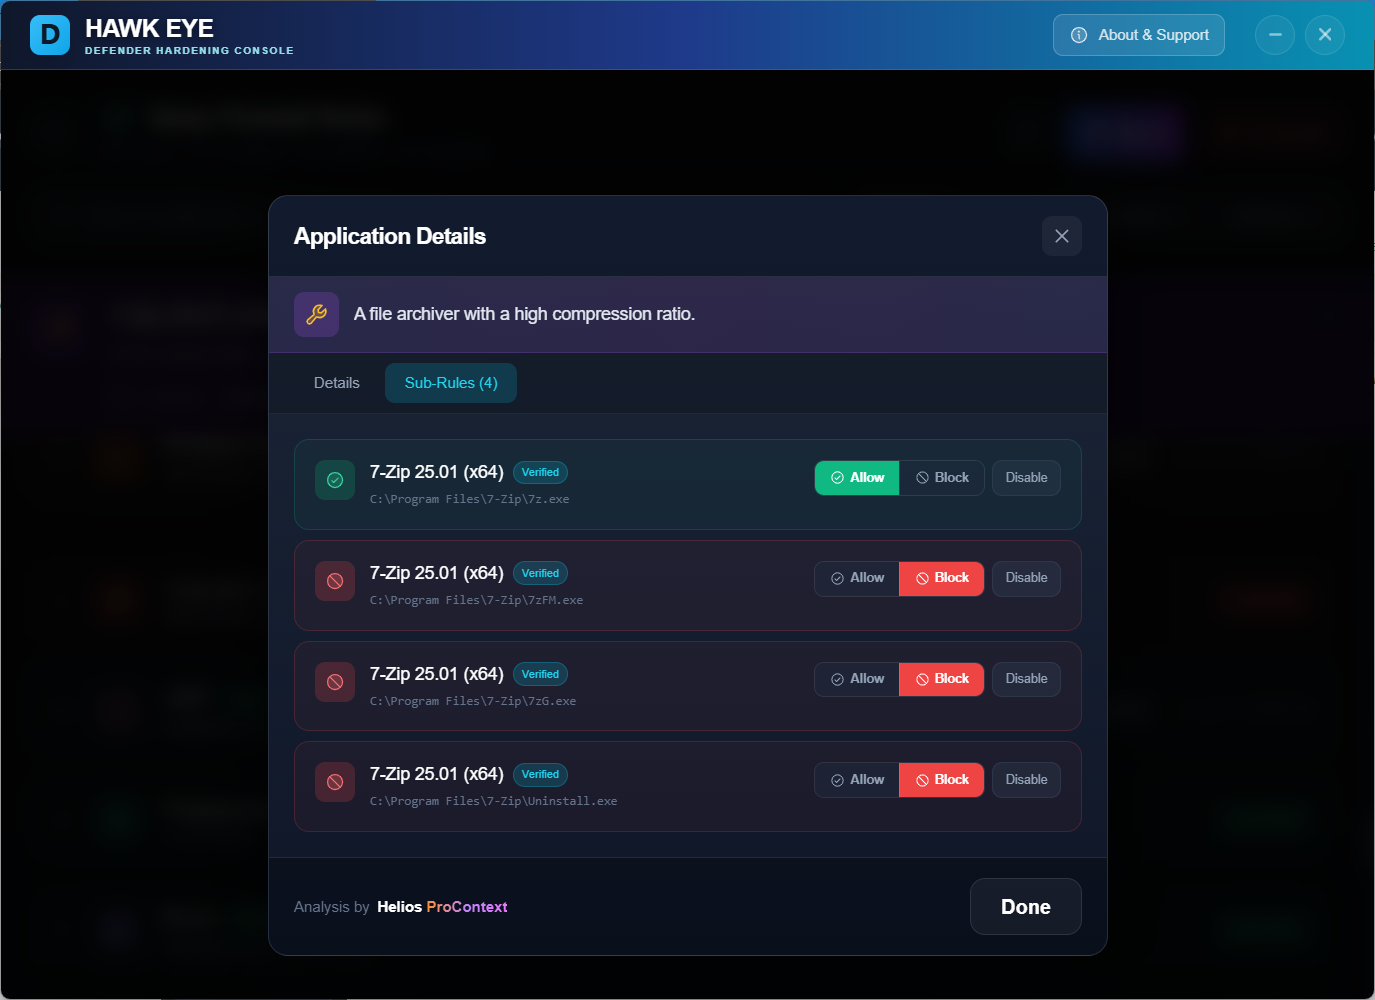The width and height of the screenshot is (1375, 1000).
Task: Click the red blocked status icon for Uninstall.exe
Action: (335, 782)
